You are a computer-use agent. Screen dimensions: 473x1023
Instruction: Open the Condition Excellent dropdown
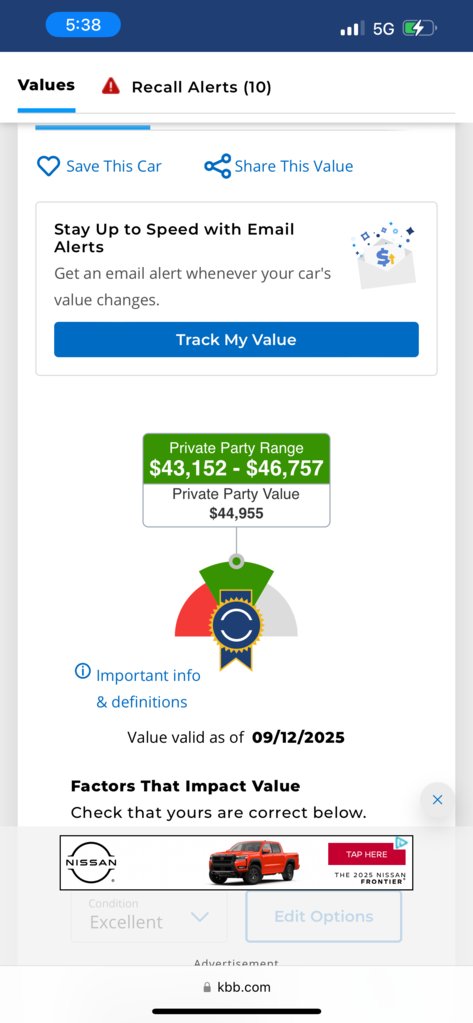149,916
